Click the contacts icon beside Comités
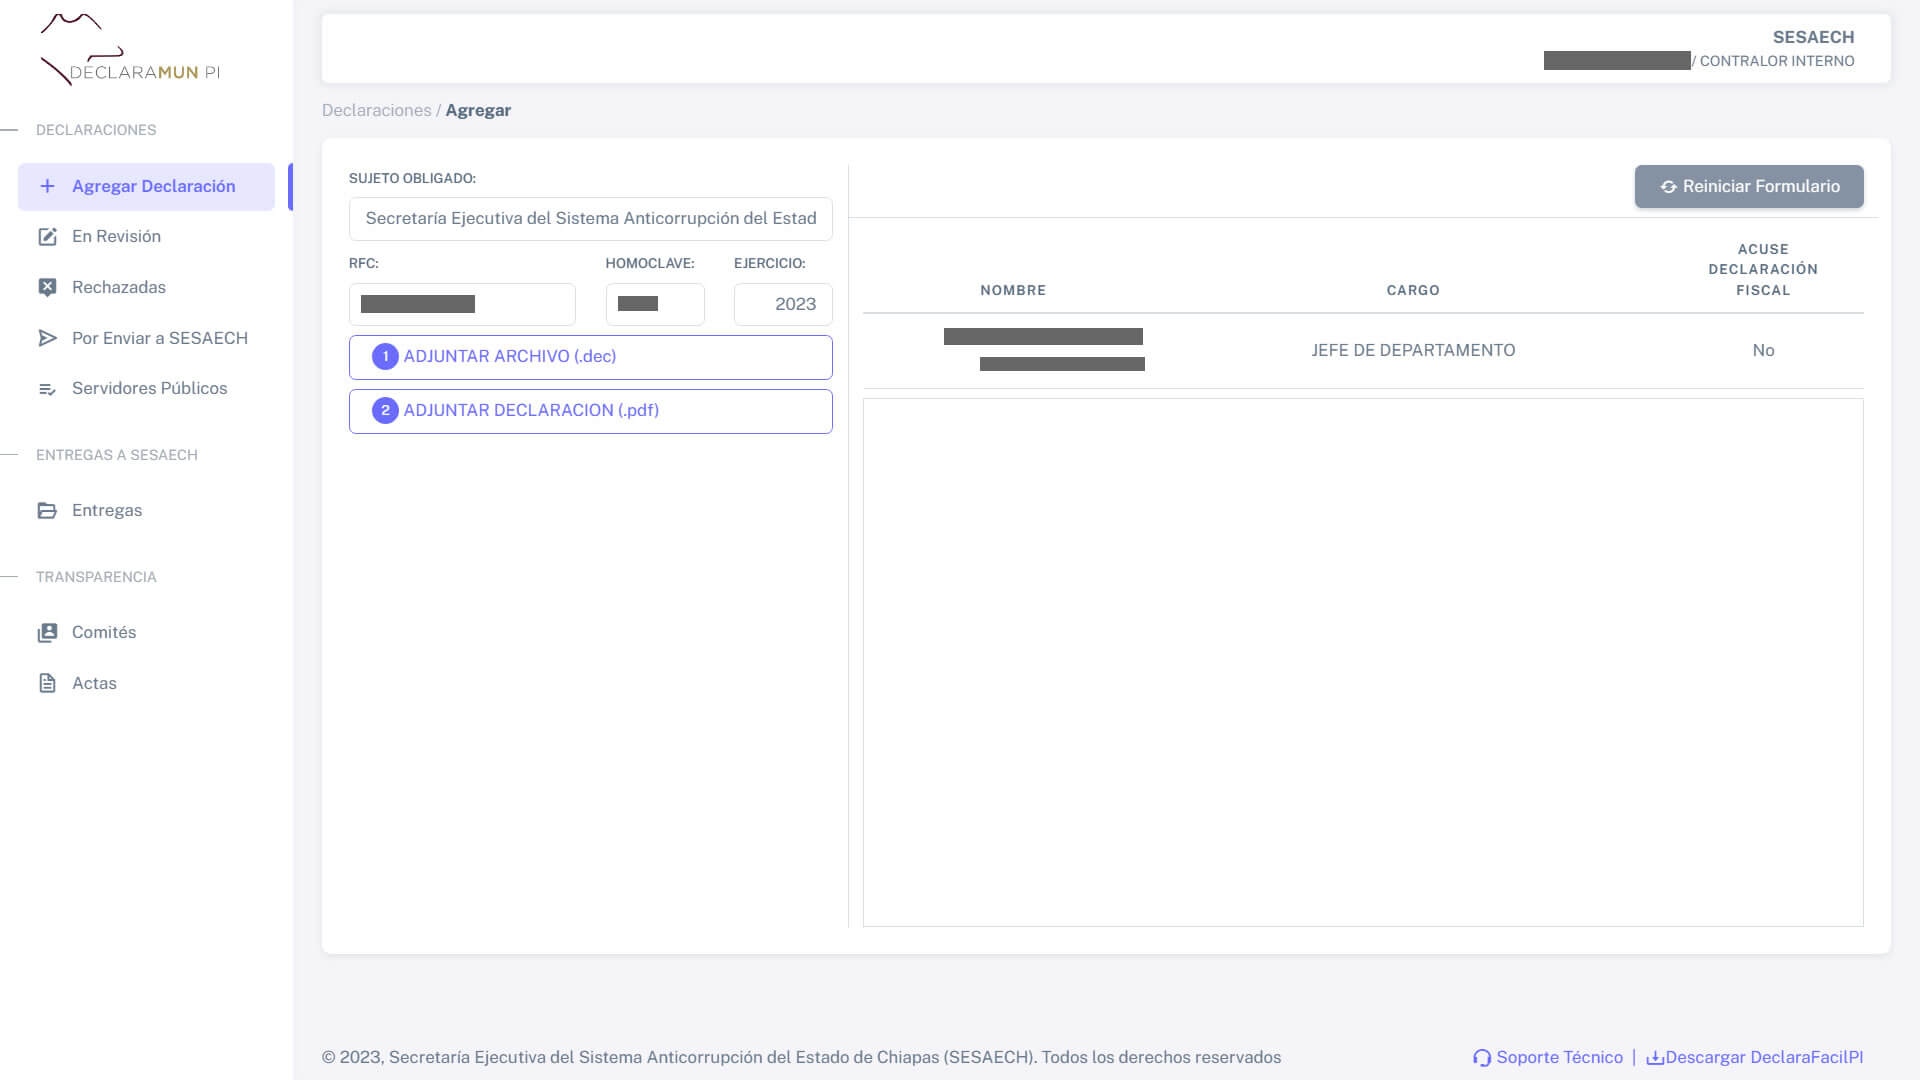This screenshot has height=1080, width=1920. pos(47,633)
